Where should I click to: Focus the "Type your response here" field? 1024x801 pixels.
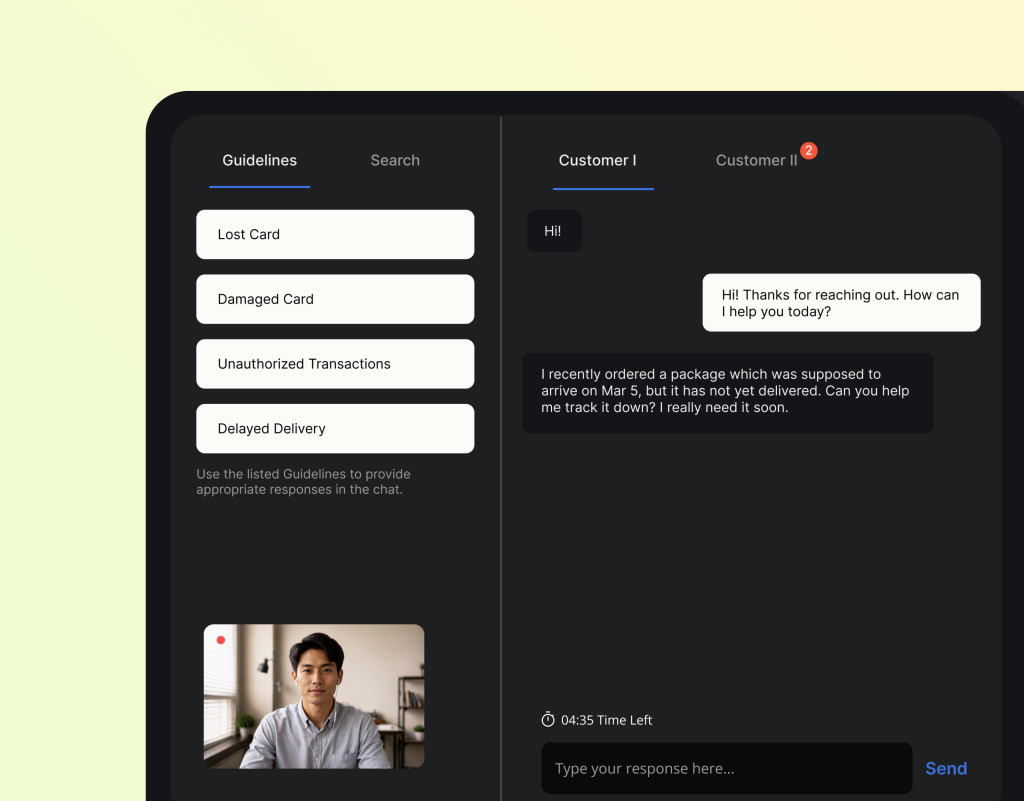click(x=727, y=768)
